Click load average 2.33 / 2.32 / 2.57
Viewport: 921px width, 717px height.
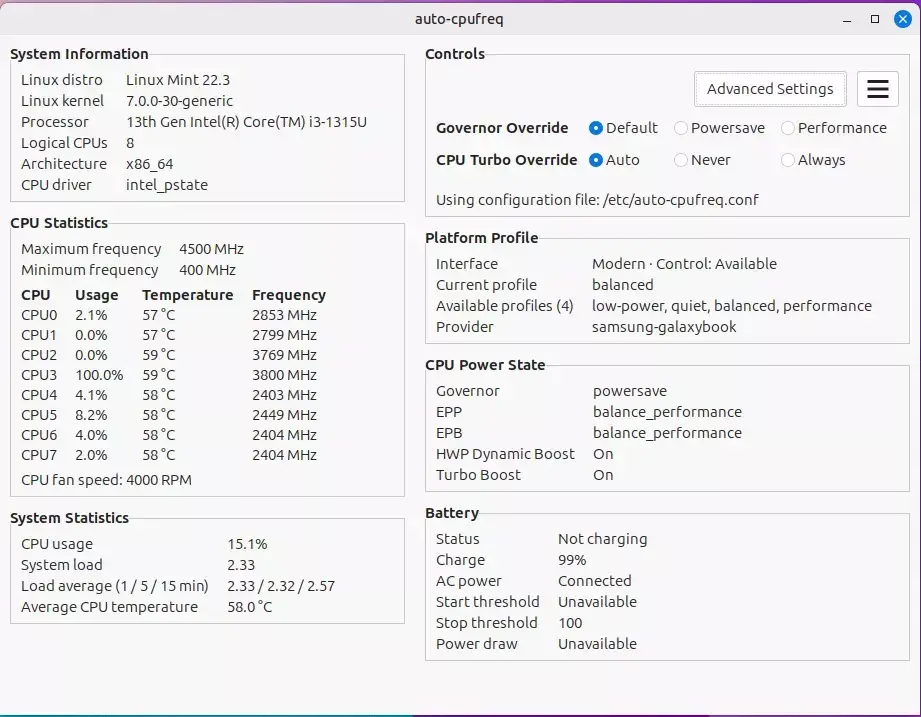(x=281, y=586)
